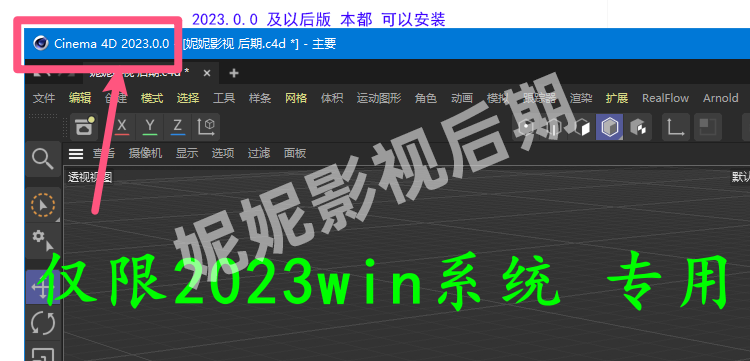The width and height of the screenshot is (750, 361).
Task: Toggle the Y axis lock
Action: 150,127
